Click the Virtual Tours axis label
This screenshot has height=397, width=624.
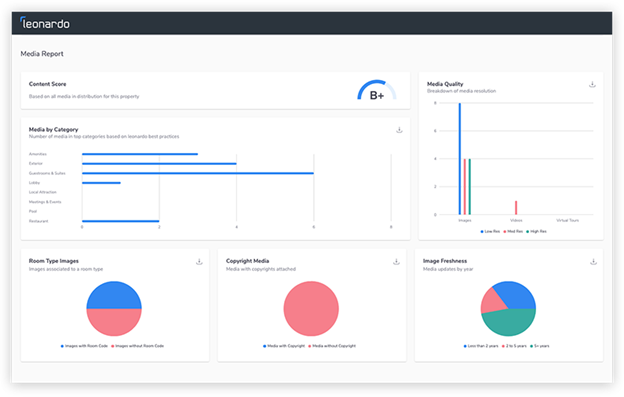(x=567, y=220)
